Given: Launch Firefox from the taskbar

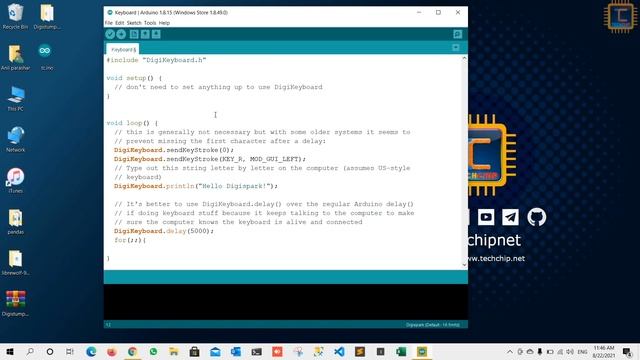Looking at the screenshot, I should click(111, 351).
